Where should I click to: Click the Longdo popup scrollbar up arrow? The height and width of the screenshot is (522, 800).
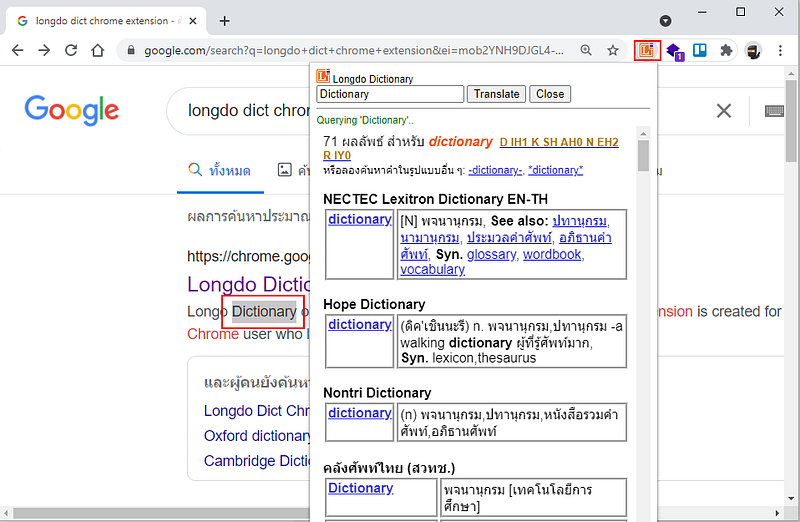pos(643,134)
